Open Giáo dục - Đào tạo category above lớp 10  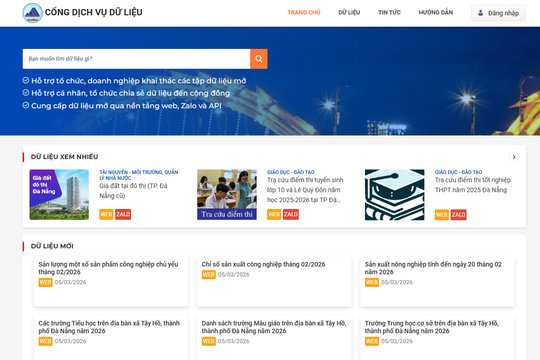(x=291, y=172)
